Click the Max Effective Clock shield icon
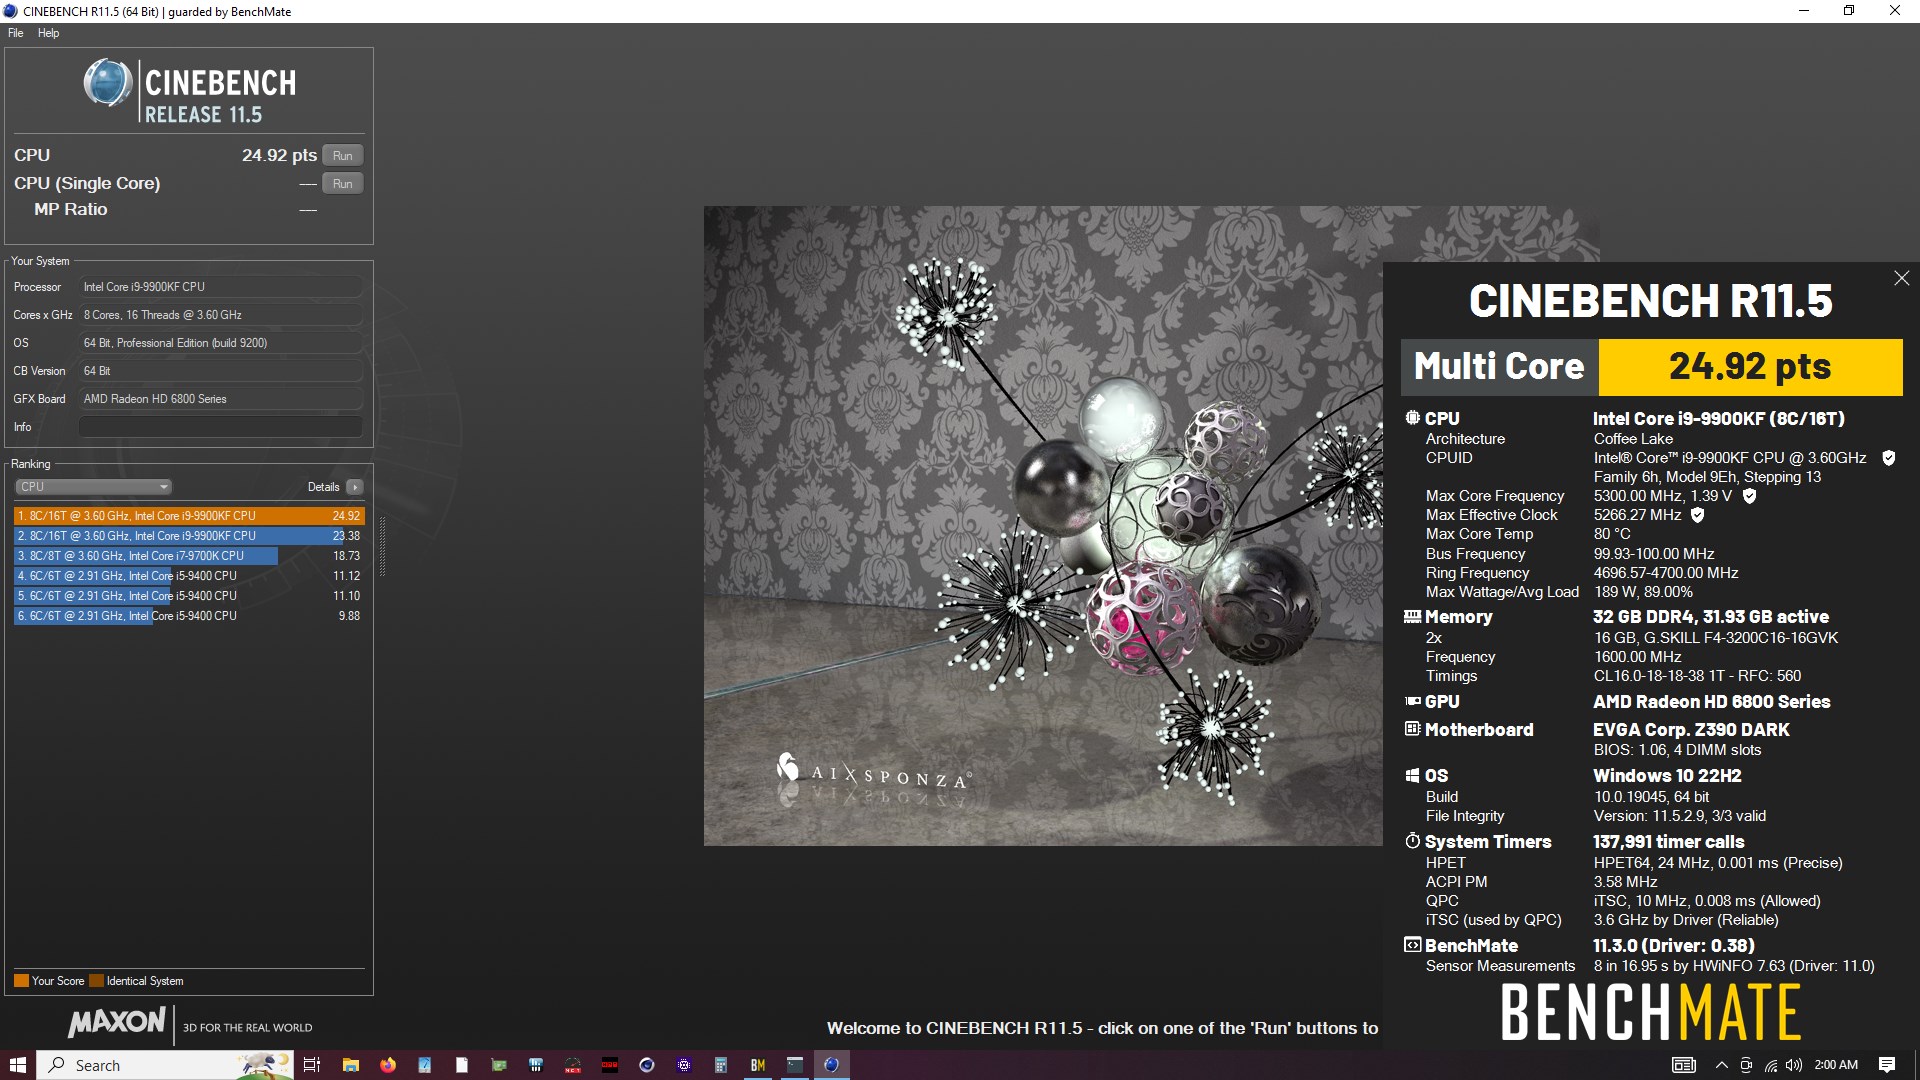Viewport: 1920px width, 1080px height. click(1697, 515)
